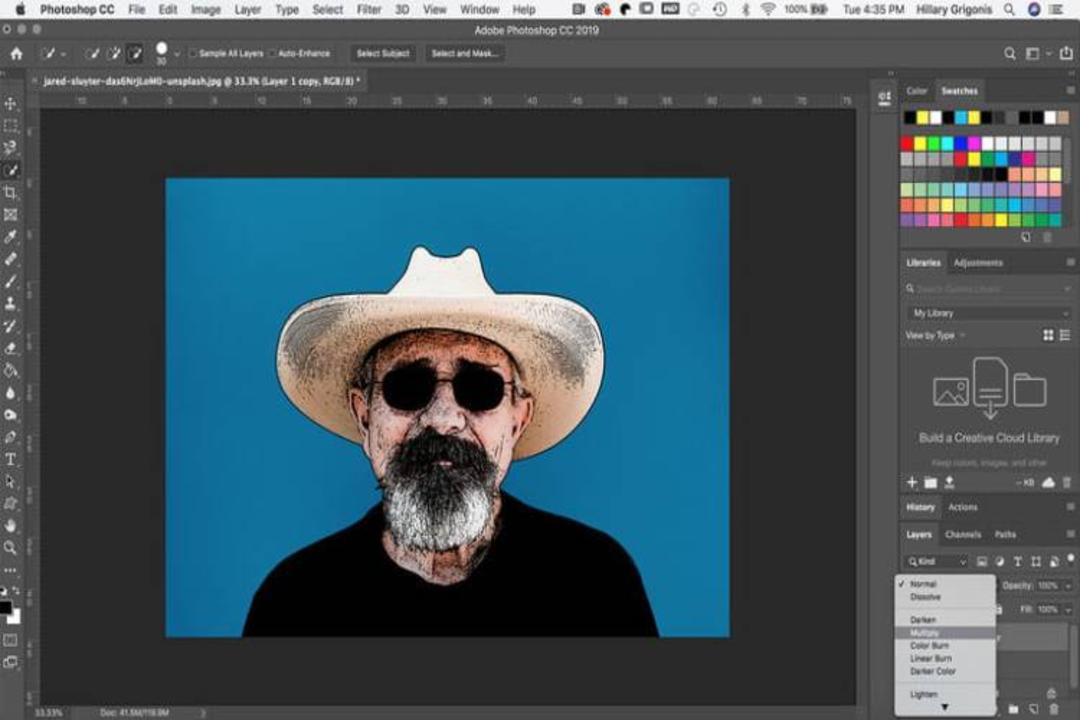Viewport: 1080px width, 720px height.
Task: Enable Sample All Layers checkbox
Action: (194, 53)
